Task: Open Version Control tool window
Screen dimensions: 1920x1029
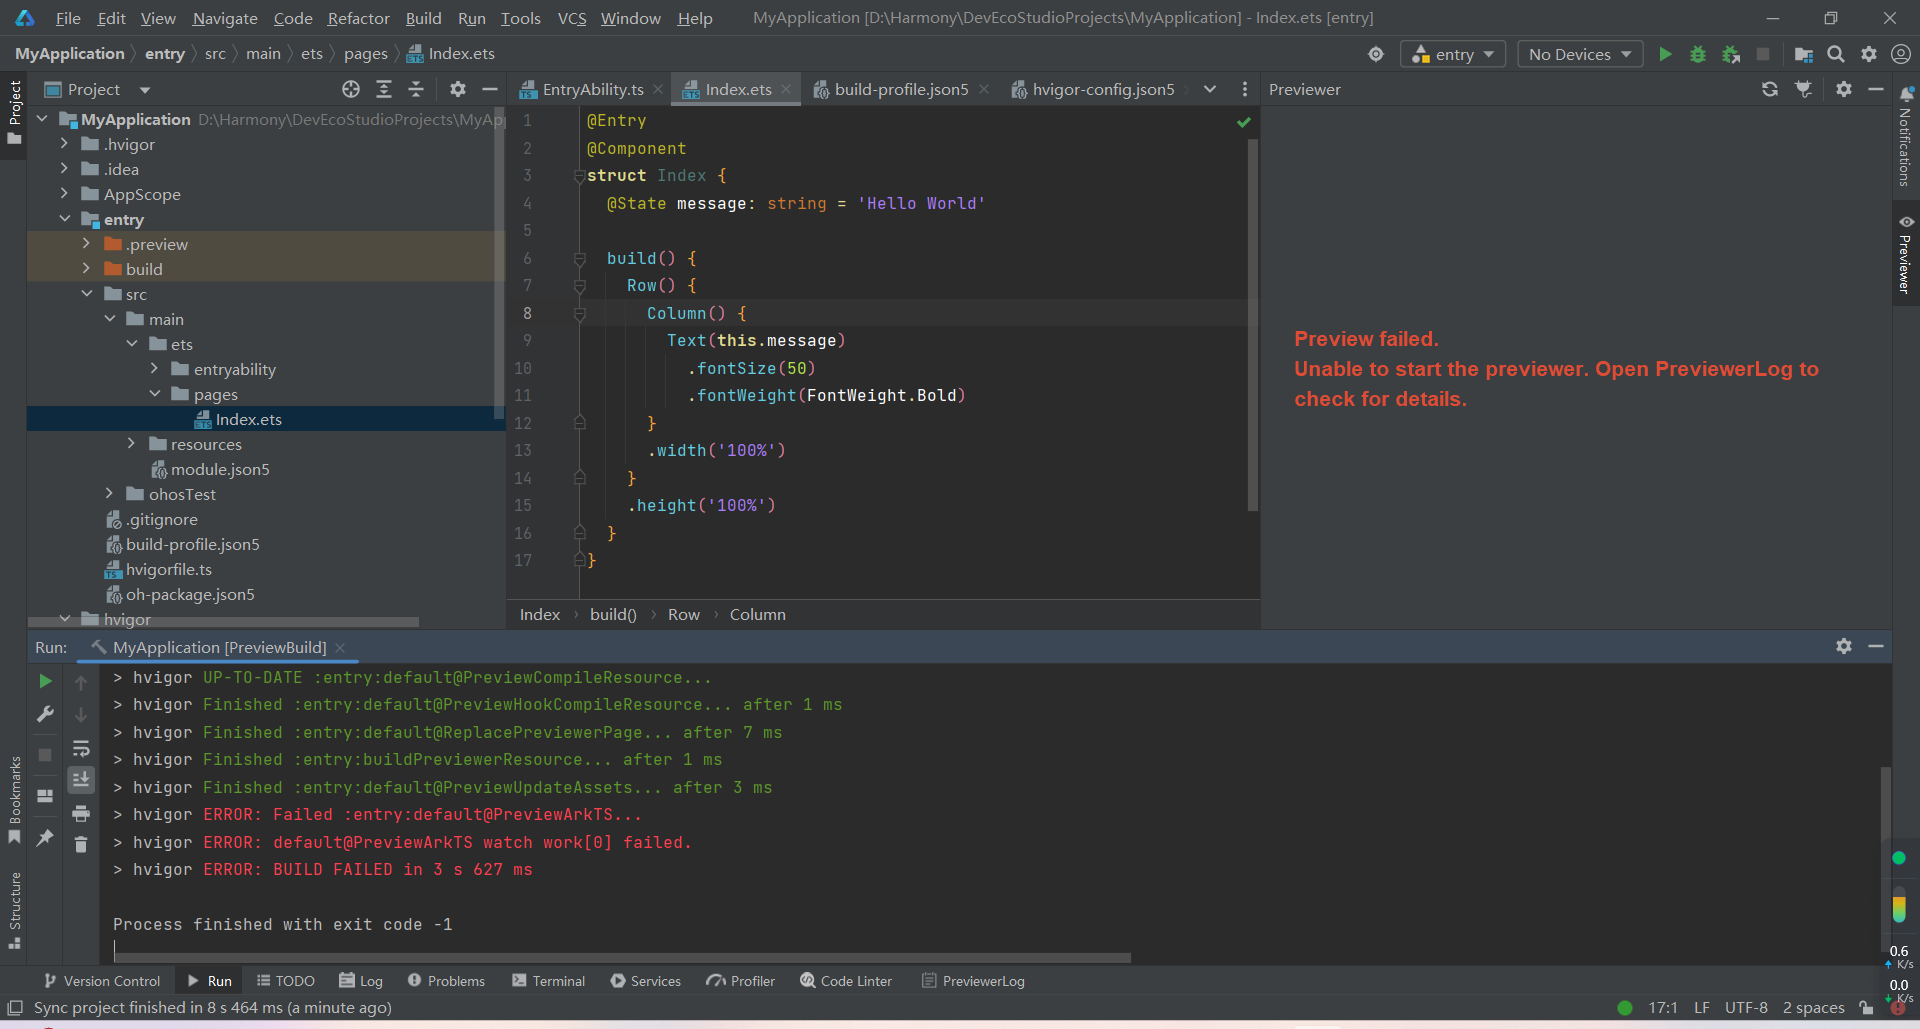Action: coord(102,981)
